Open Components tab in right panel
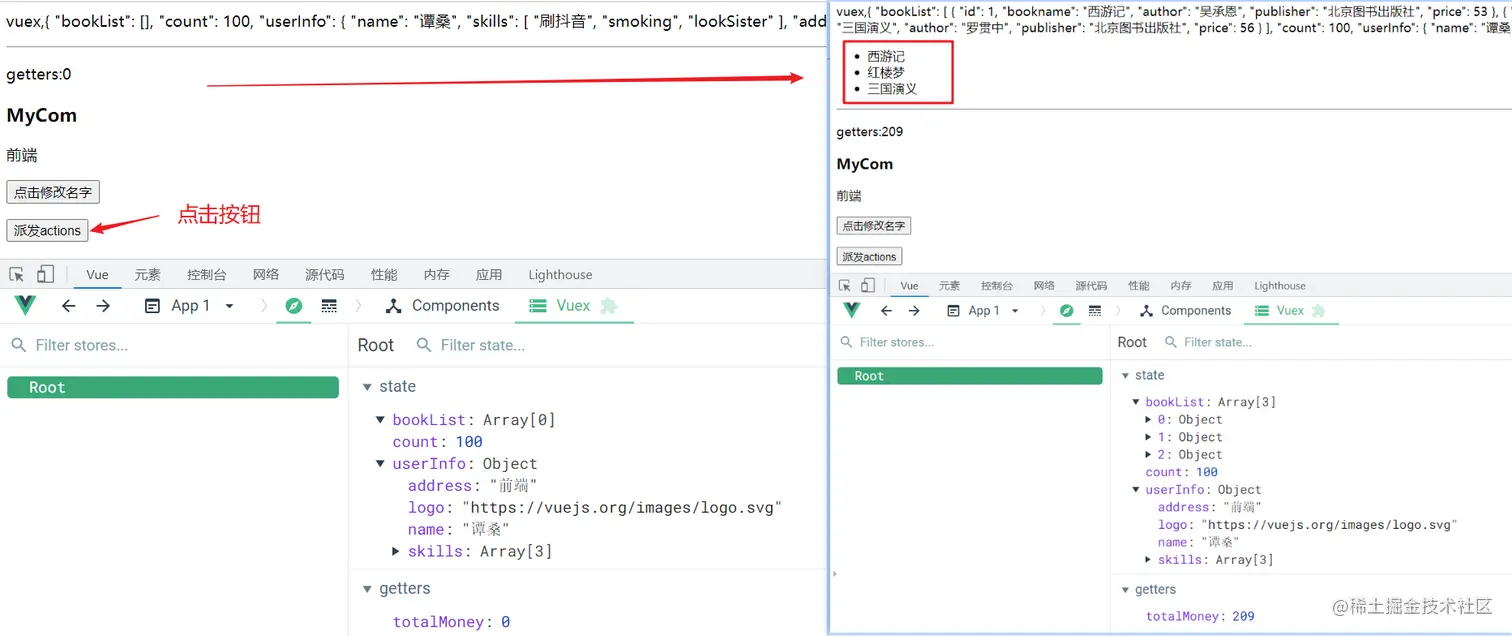The width and height of the screenshot is (1512, 636). 1185,311
